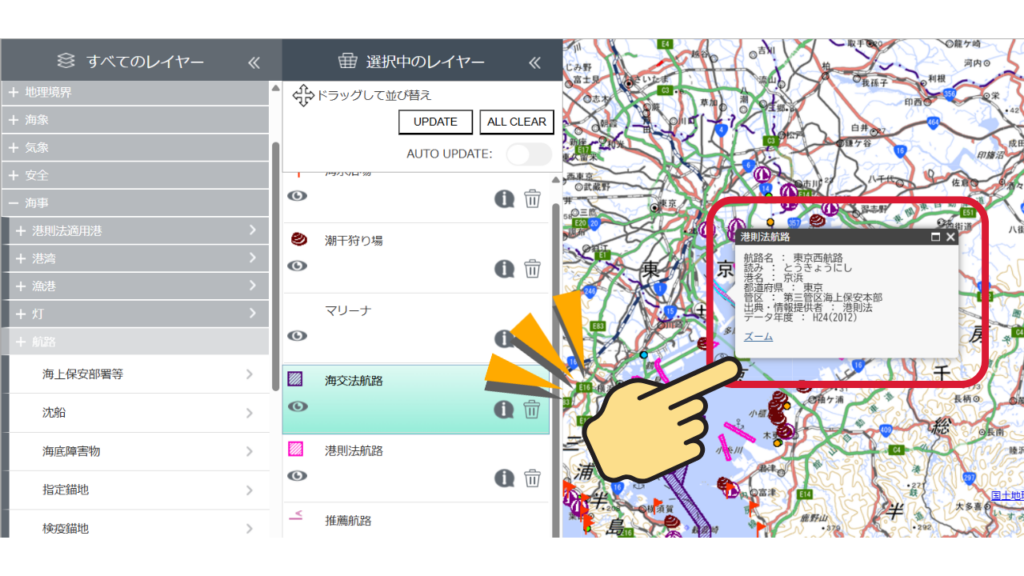Click the ズーム link in popup

[x=758, y=337]
